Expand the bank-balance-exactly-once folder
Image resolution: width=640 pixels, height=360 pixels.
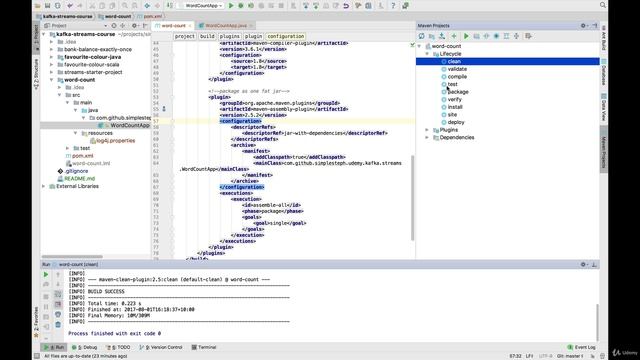[x=52, y=49]
